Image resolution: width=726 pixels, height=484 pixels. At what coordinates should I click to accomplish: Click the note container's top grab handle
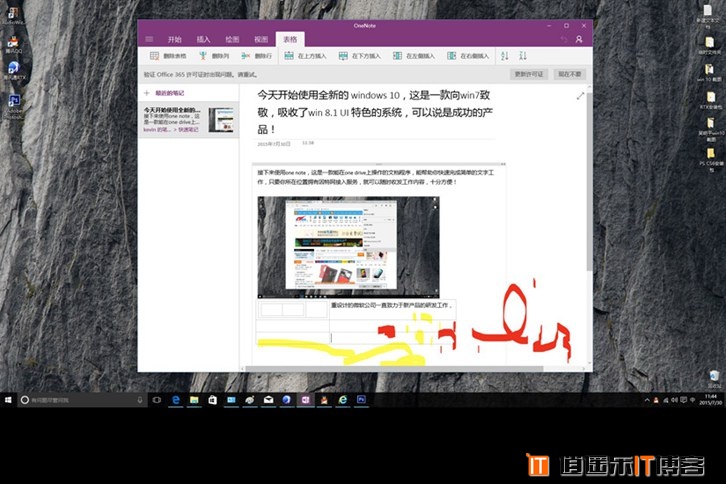pos(379,164)
